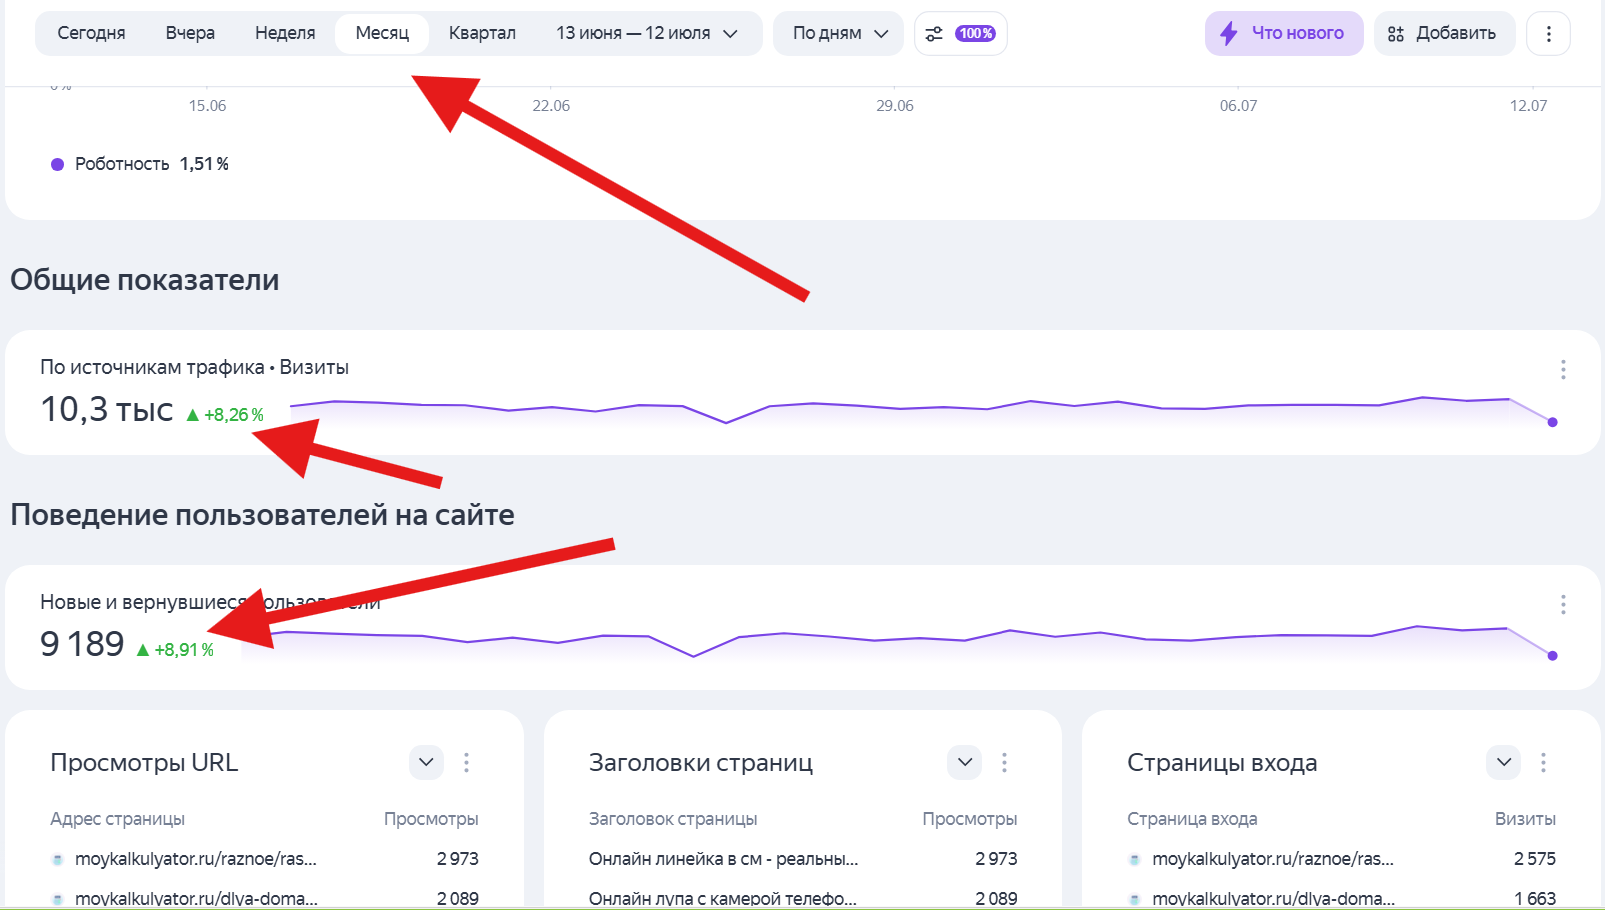1605x910 pixels.
Task: Open the date range picker 13 июня — 12 июля
Action: point(647,33)
